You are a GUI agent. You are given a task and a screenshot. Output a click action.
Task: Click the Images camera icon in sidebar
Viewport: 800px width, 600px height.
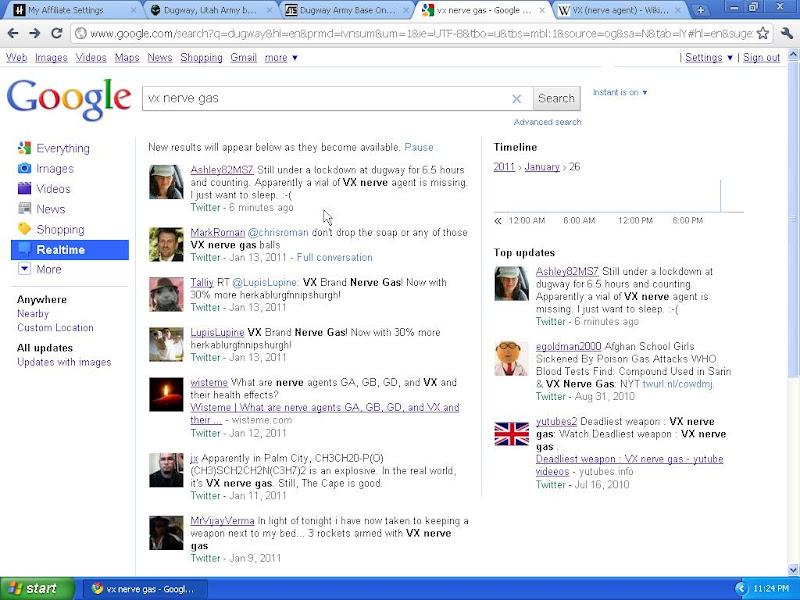click(x=24, y=168)
